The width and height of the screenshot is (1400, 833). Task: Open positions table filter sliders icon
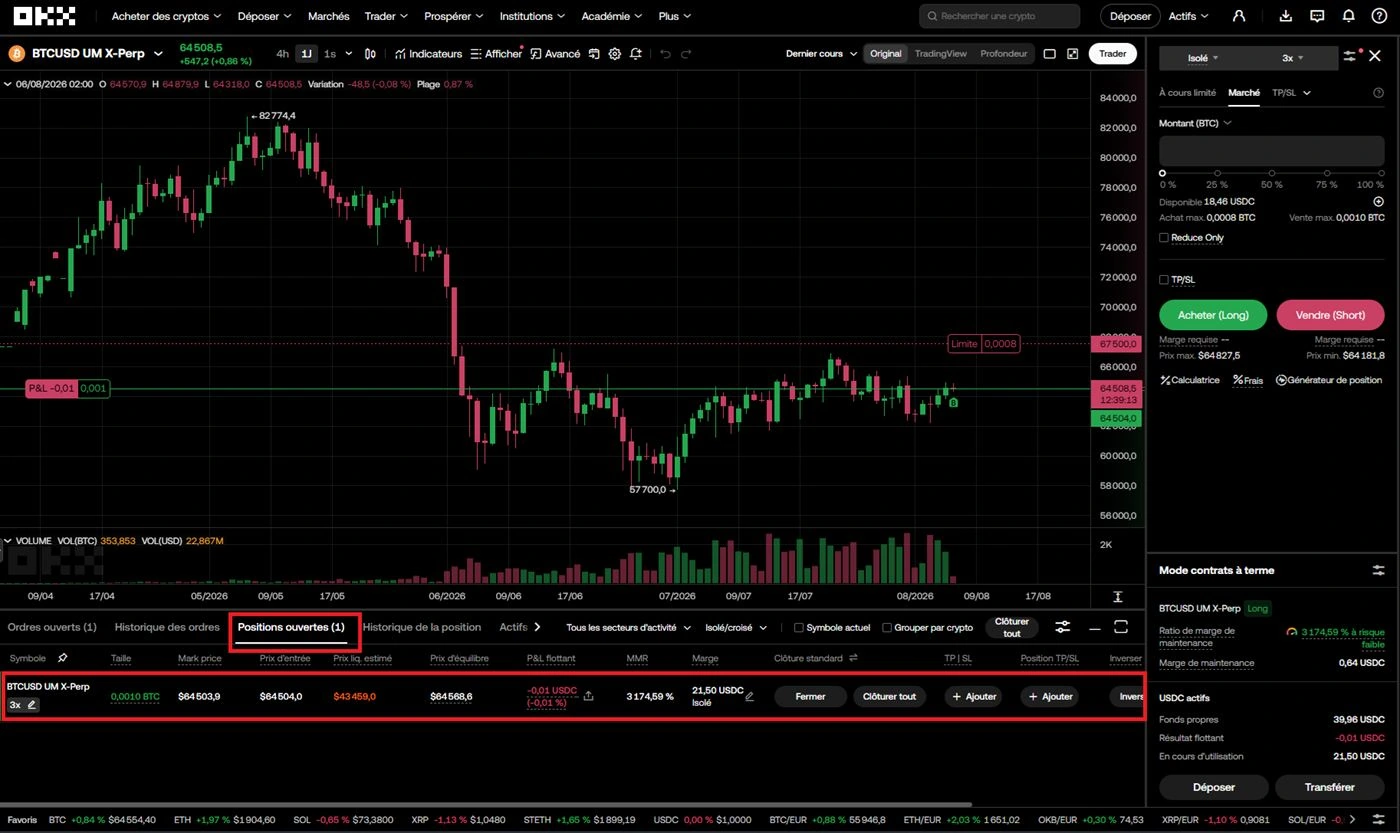click(1062, 627)
